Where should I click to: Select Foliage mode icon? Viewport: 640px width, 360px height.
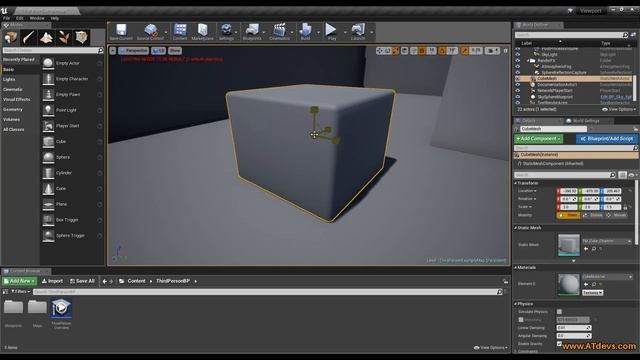pyautogui.click(x=64, y=38)
